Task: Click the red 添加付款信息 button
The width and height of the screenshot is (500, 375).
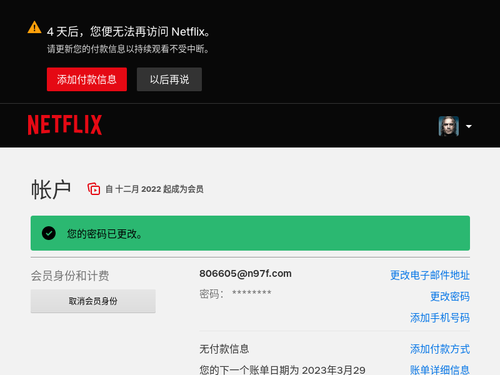Action: click(x=87, y=79)
